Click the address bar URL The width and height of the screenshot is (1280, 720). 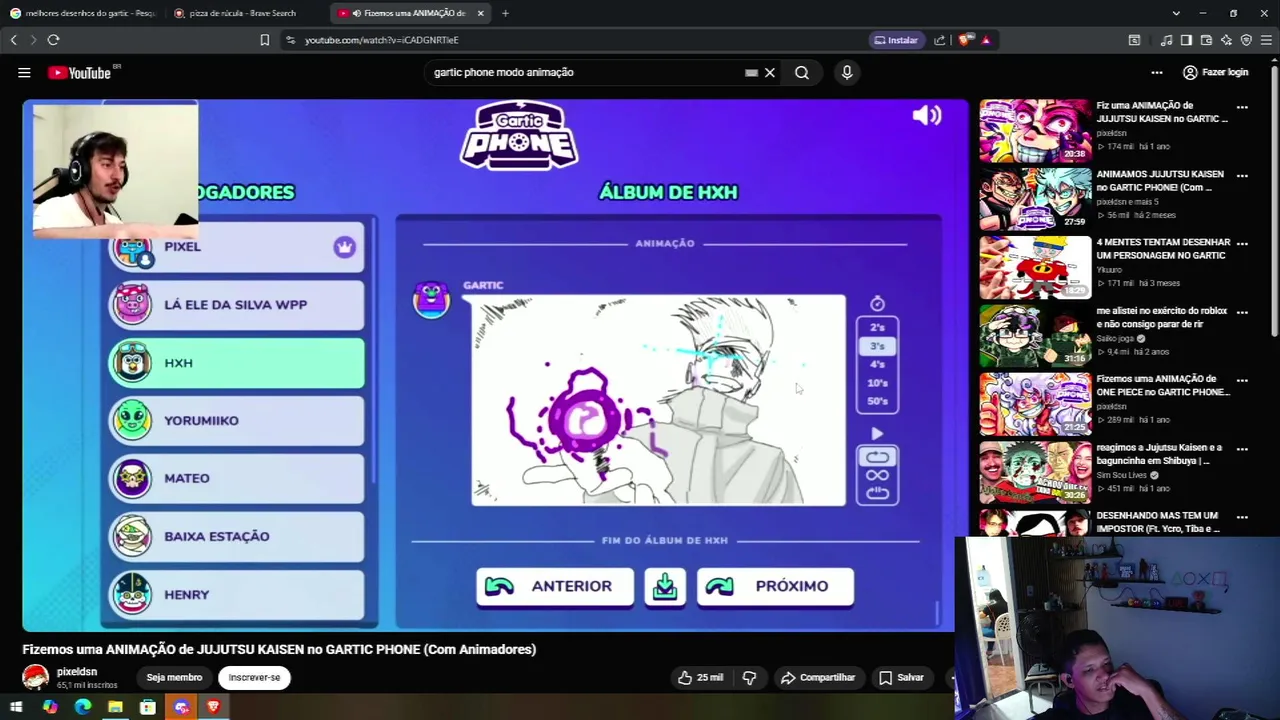click(x=381, y=40)
